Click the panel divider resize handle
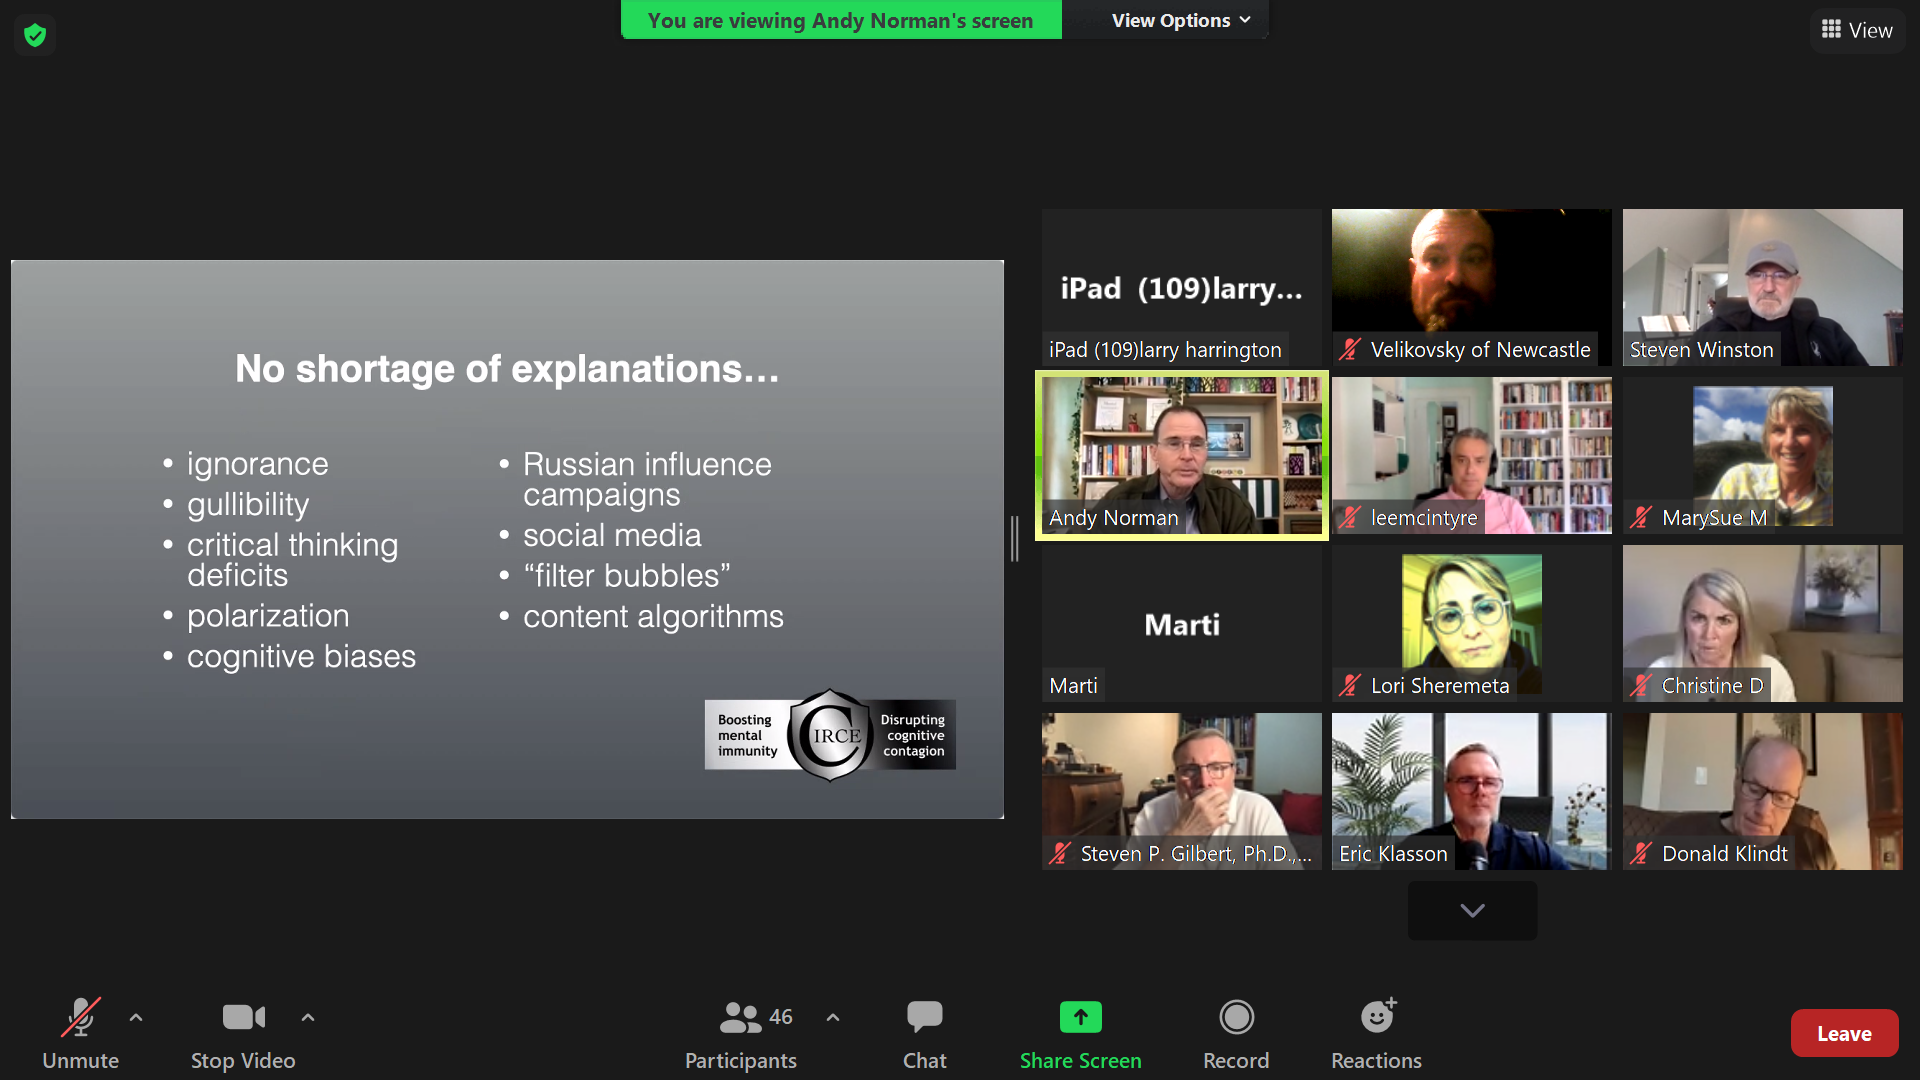 click(1015, 539)
